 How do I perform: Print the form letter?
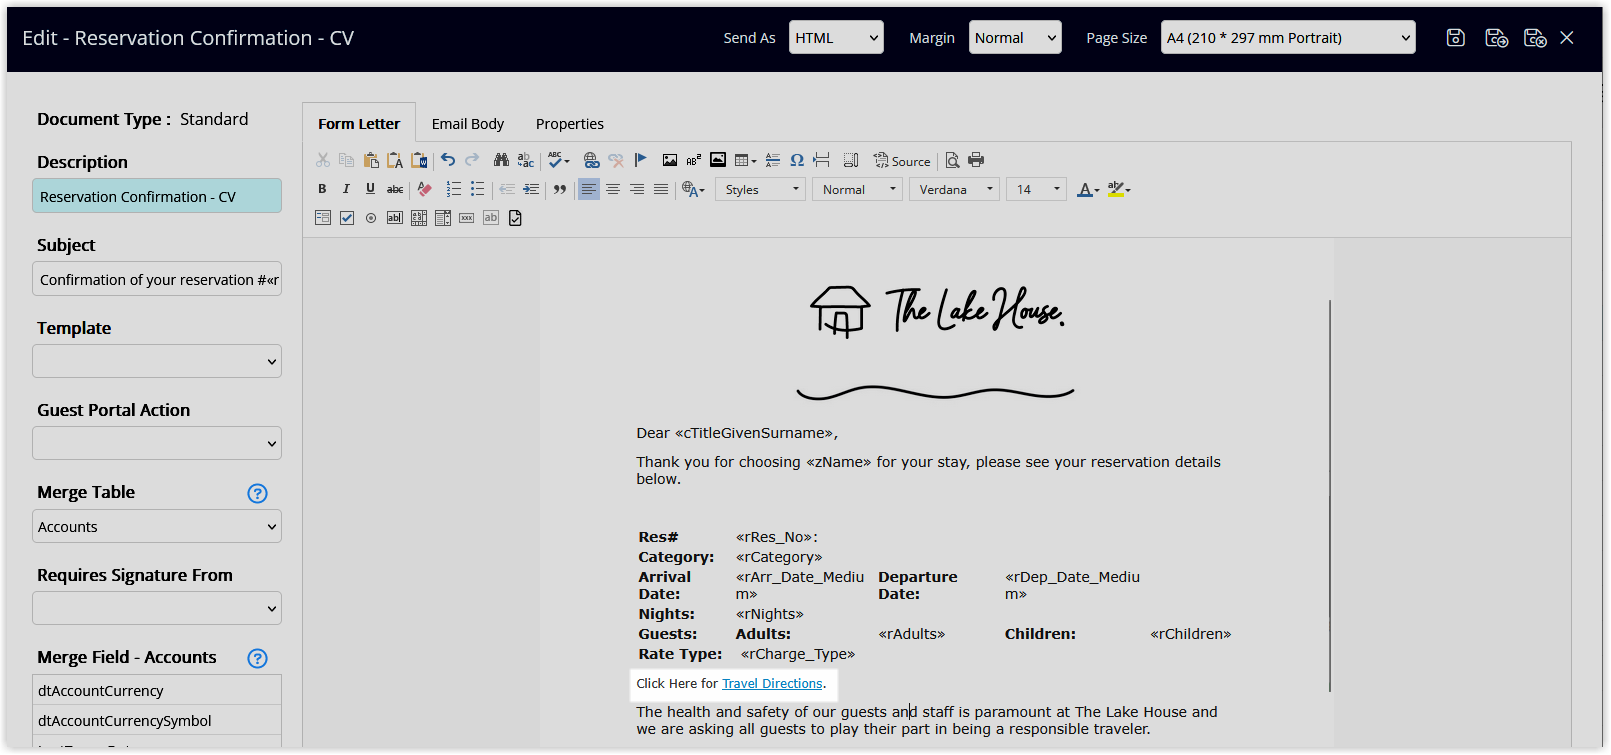976,160
